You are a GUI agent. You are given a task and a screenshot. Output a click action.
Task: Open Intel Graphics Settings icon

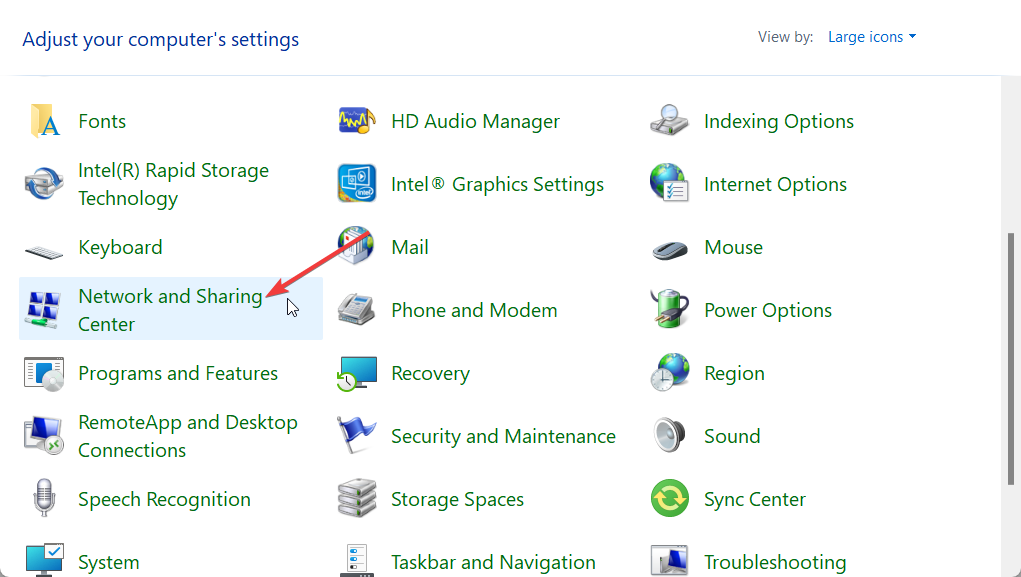357,184
